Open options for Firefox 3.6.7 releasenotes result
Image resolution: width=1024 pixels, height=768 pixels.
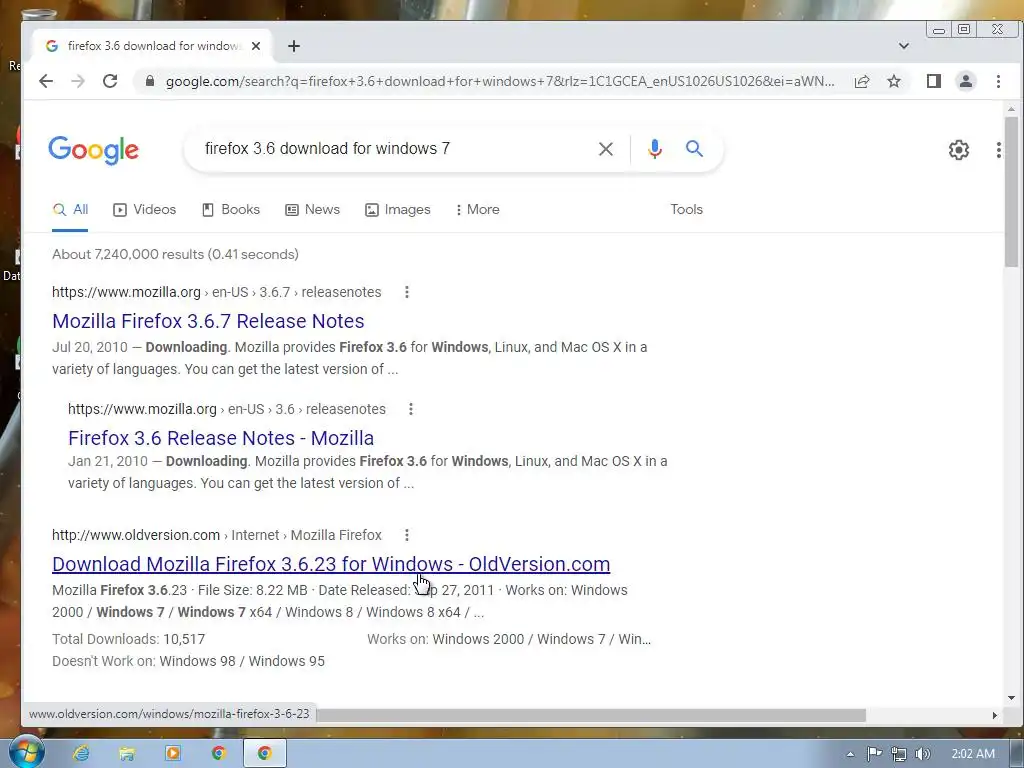point(407,292)
